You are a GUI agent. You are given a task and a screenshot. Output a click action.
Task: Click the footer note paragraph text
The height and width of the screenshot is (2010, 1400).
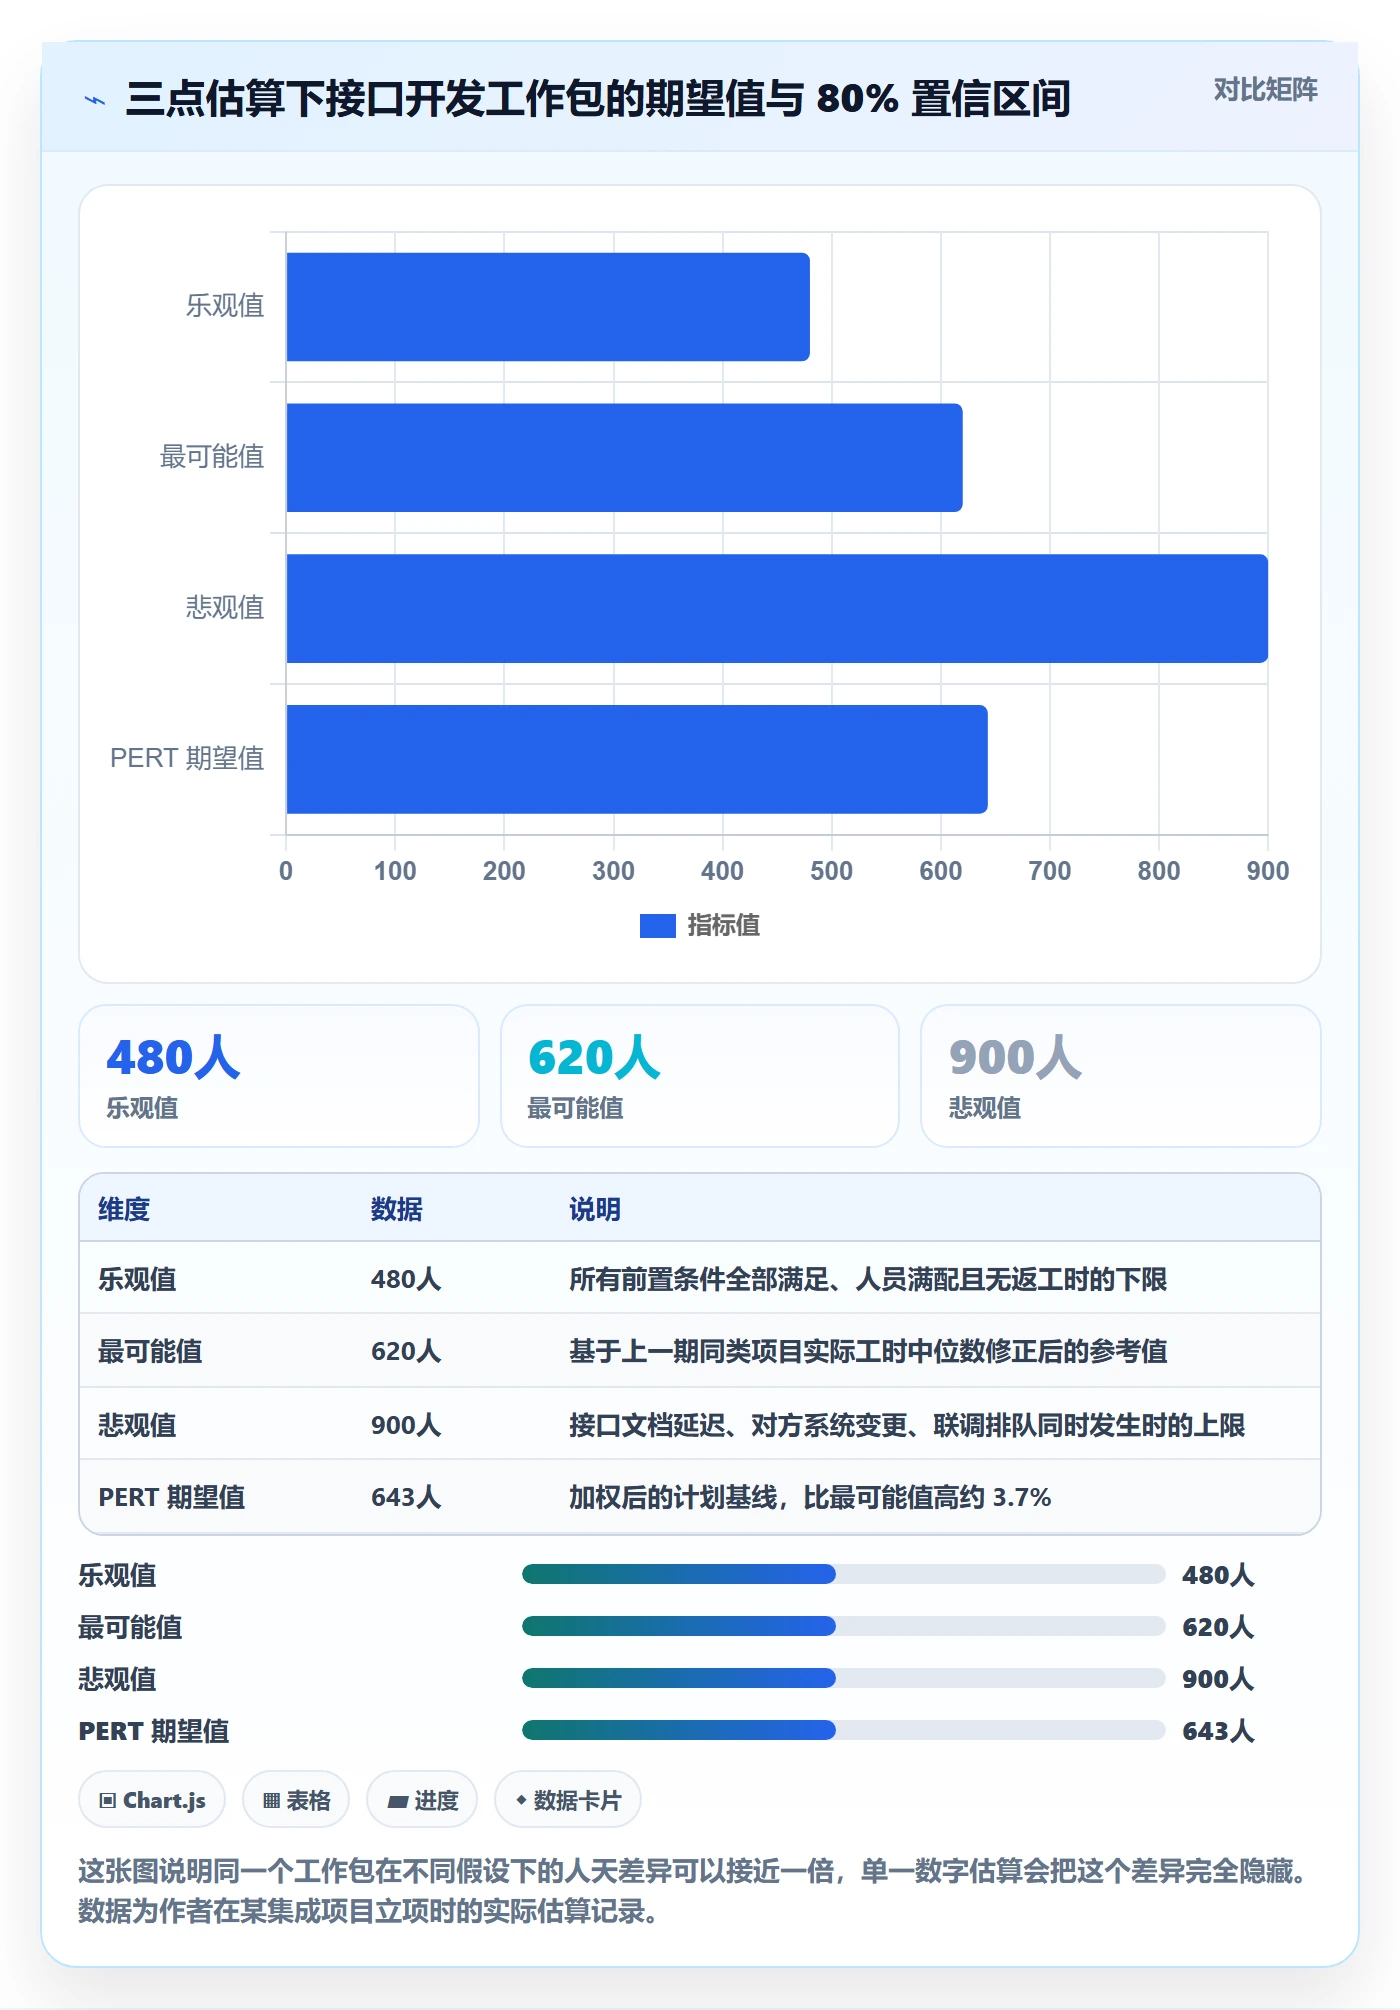coord(695,1891)
